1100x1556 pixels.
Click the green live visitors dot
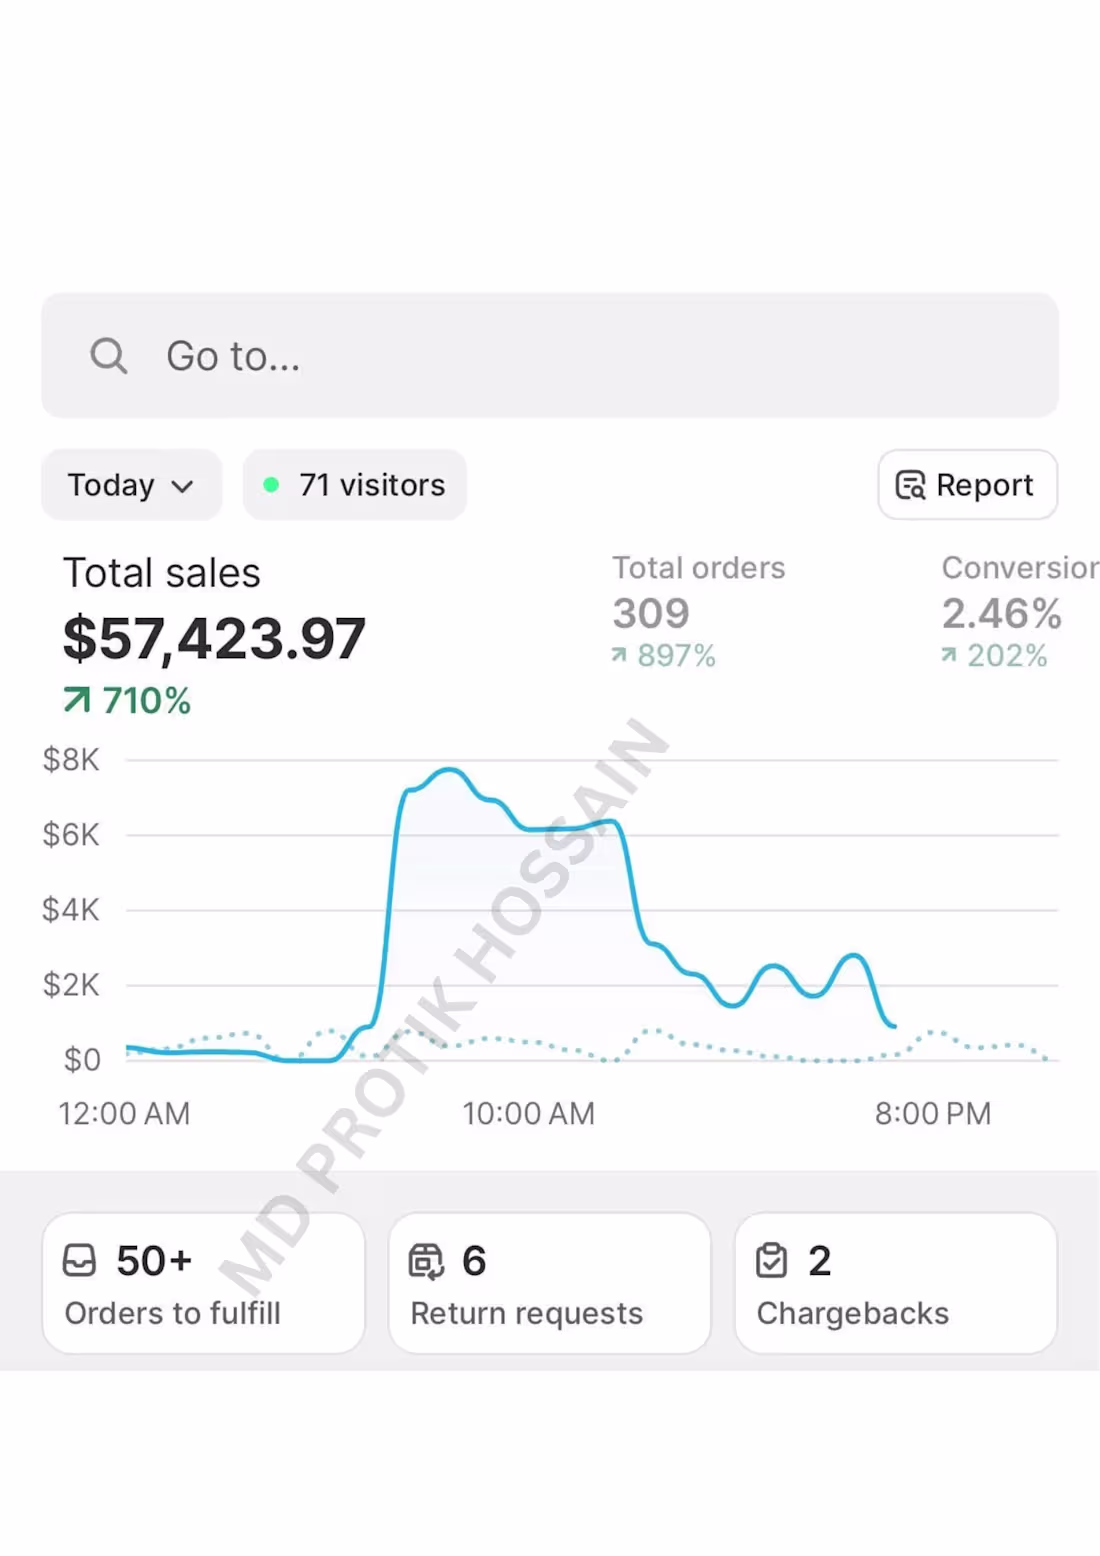coord(271,485)
